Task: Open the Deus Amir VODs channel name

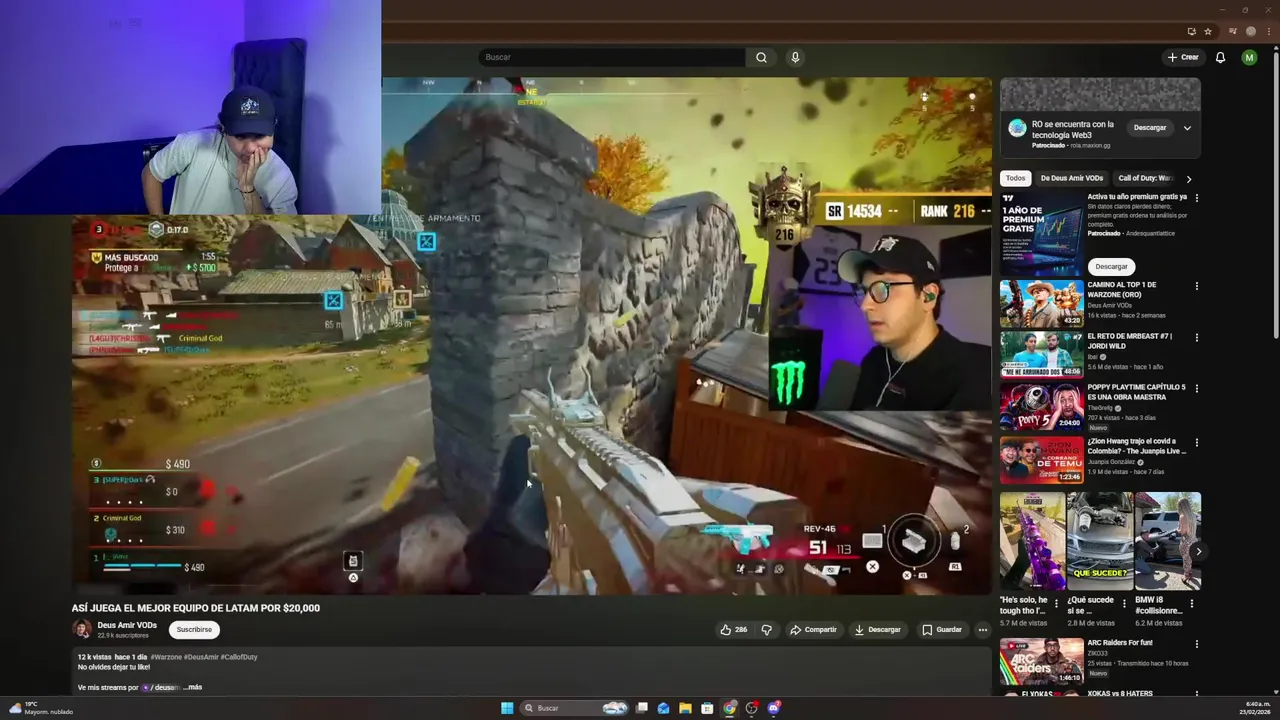Action: pyautogui.click(x=127, y=625)
